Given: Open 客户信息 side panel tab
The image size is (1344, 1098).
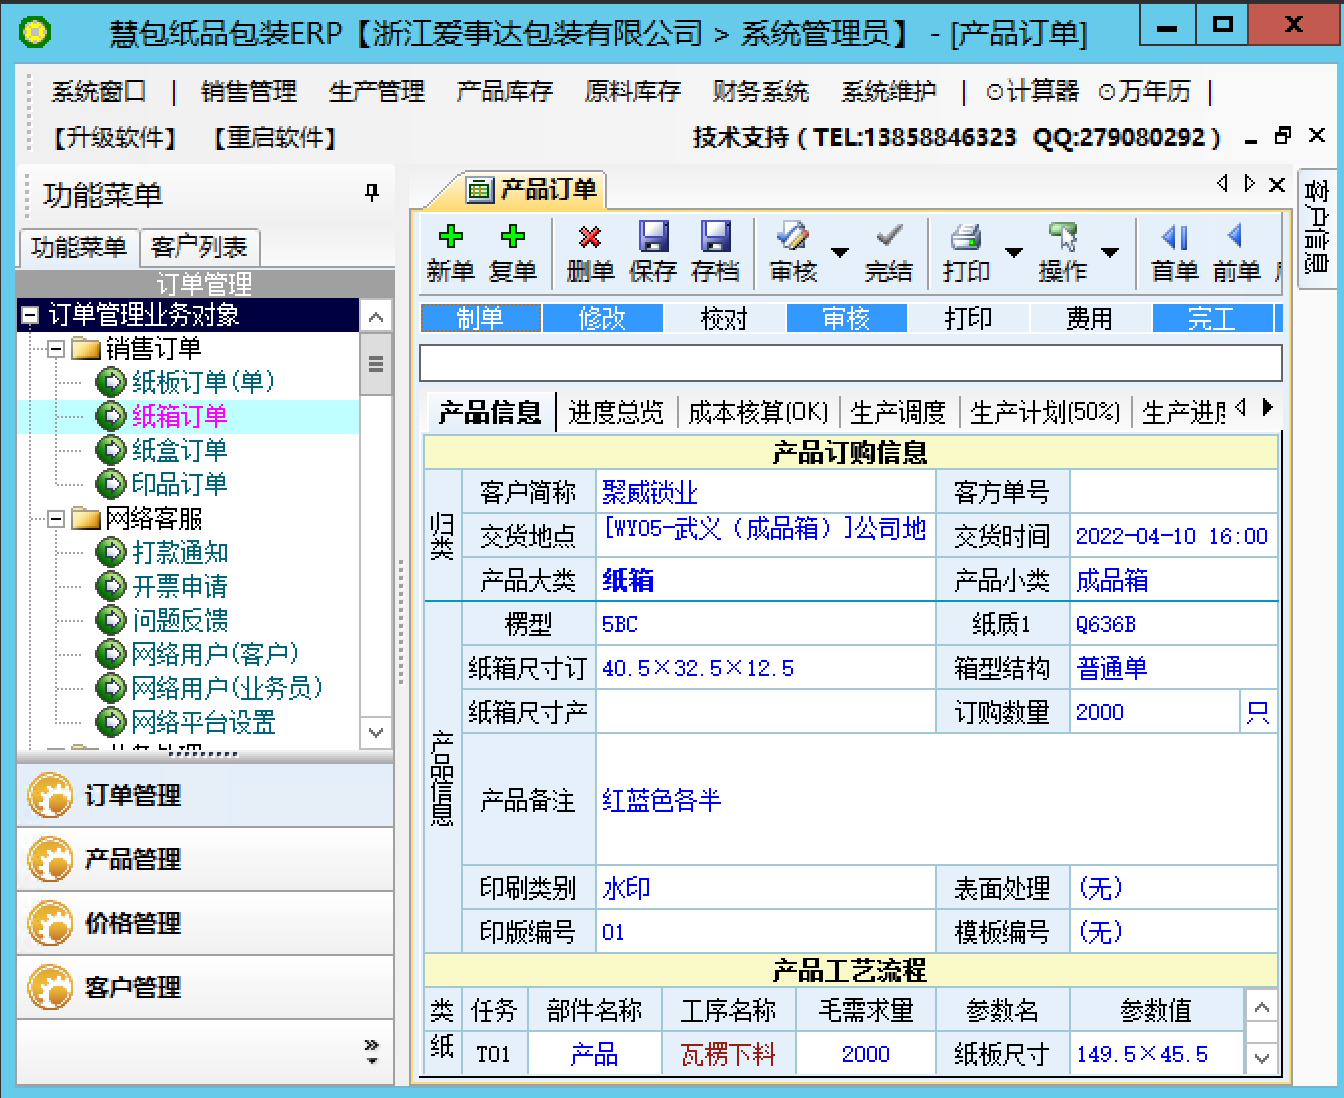Looking at the screenshot, I should (x=1316, y=228).
